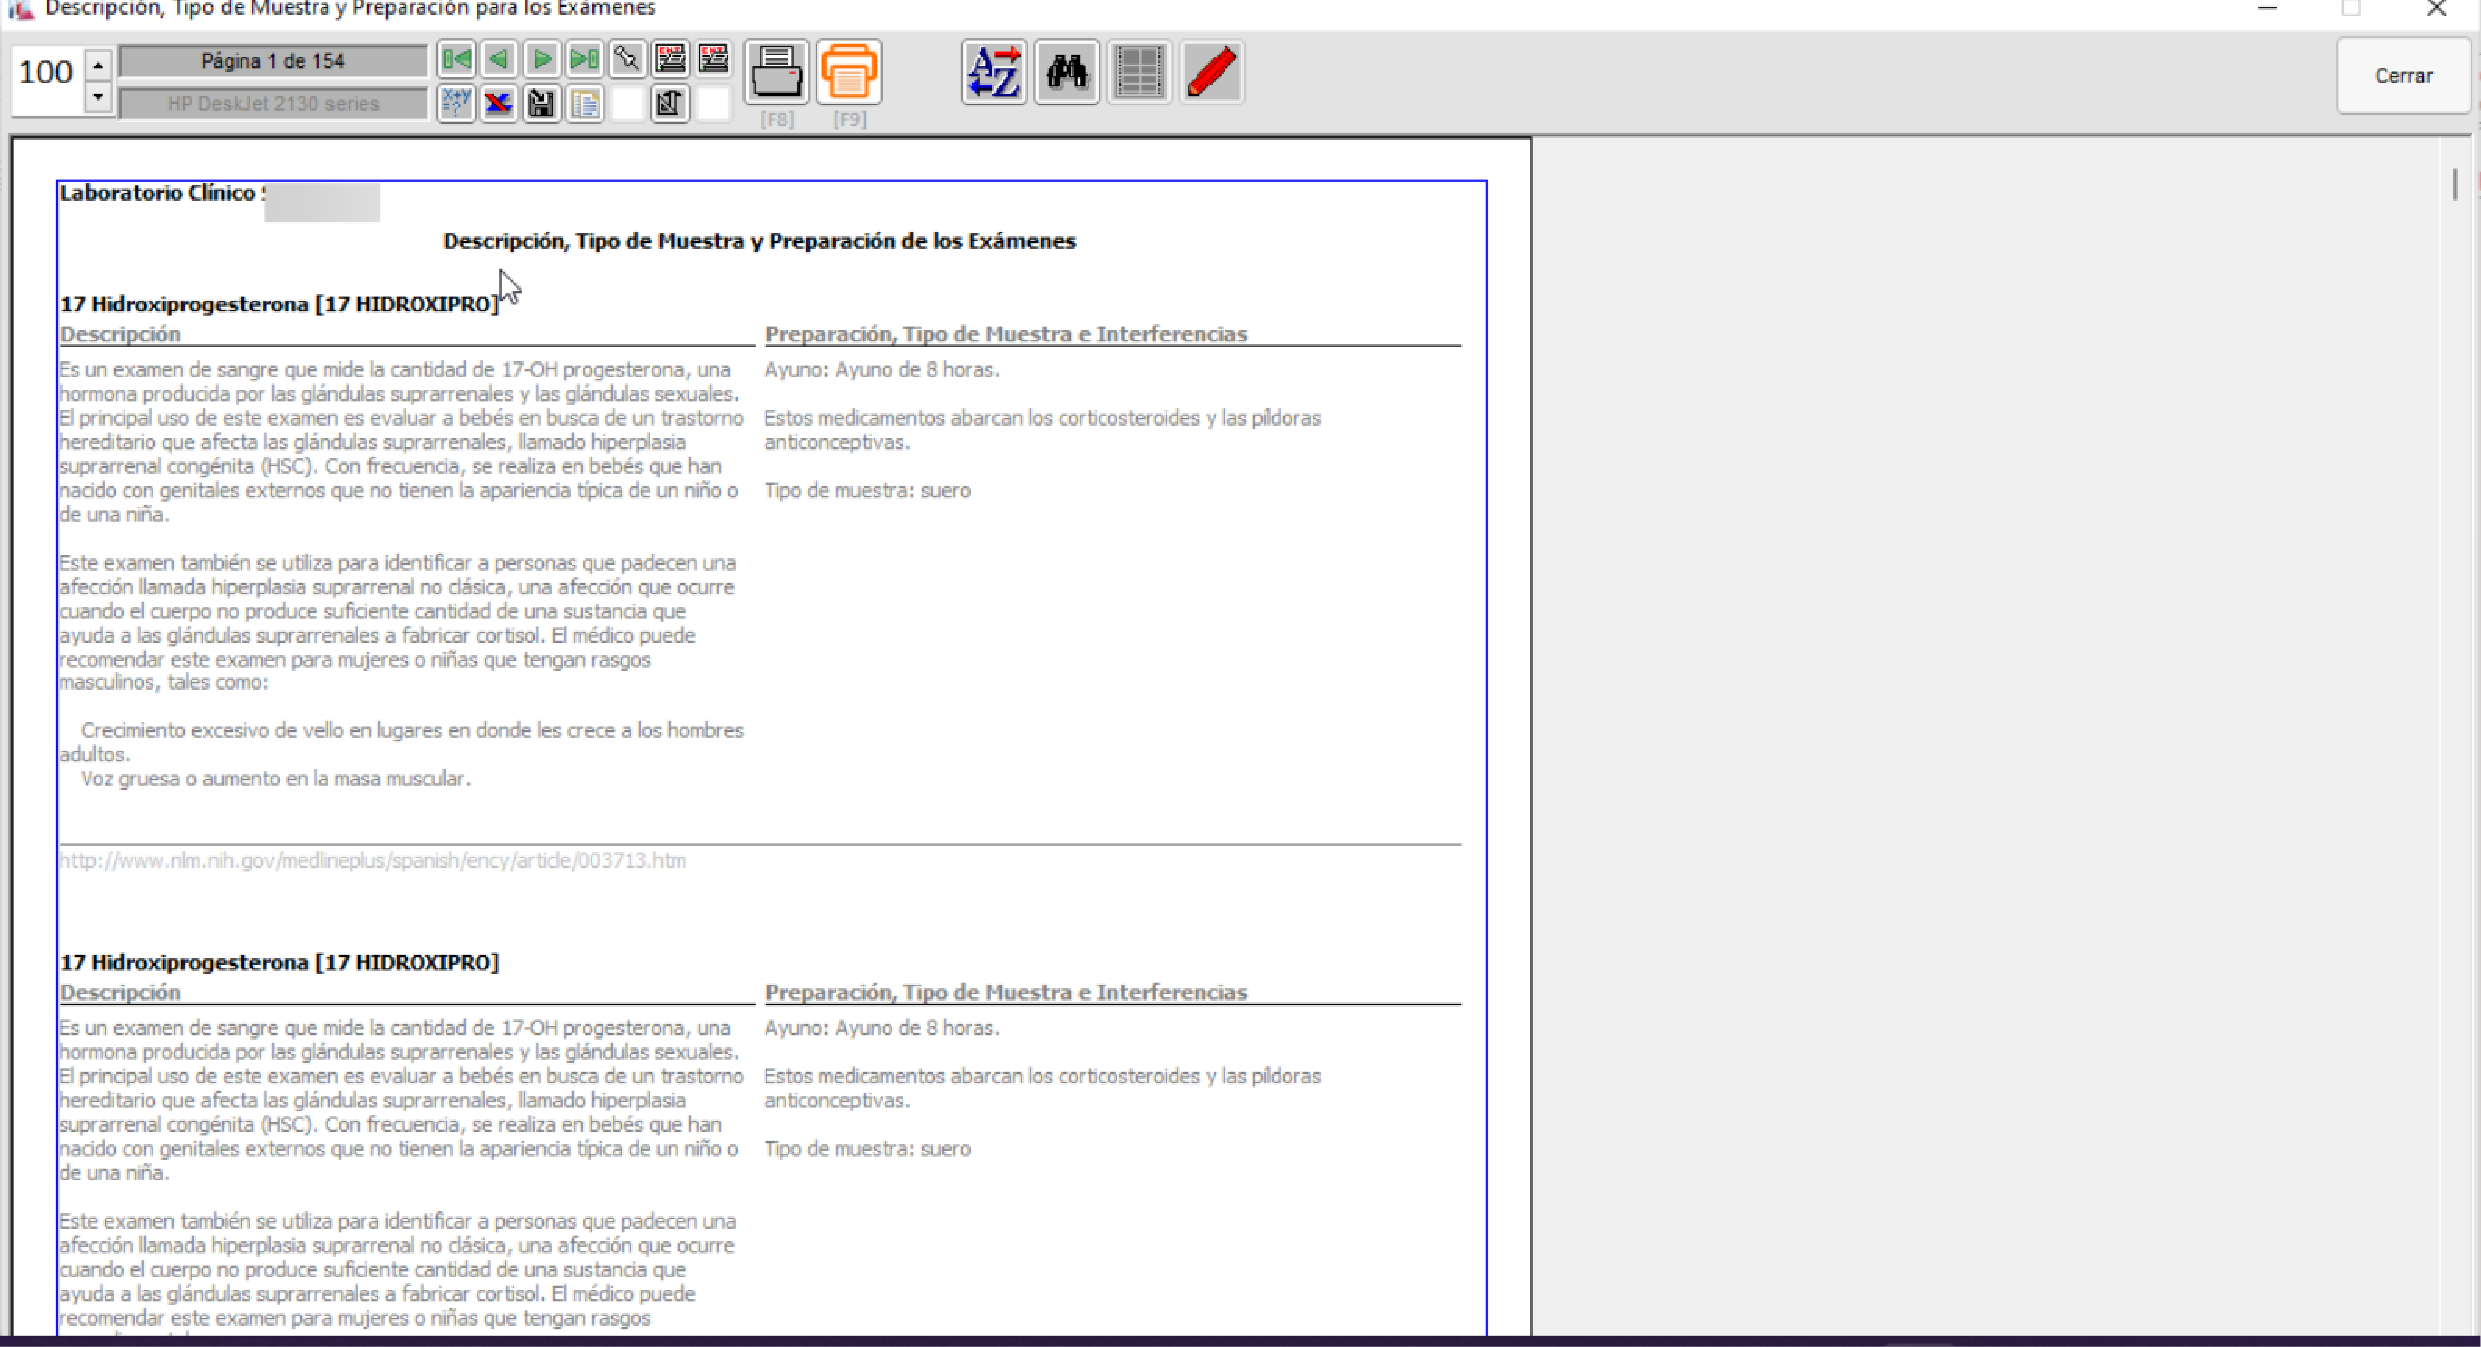The image size is (2481, 1347).
Task: Click the zoom value field showing 100
Action: [46, 73]
